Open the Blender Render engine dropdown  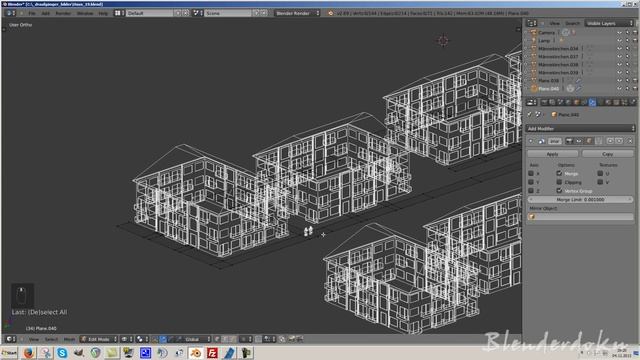click(298, 13)
